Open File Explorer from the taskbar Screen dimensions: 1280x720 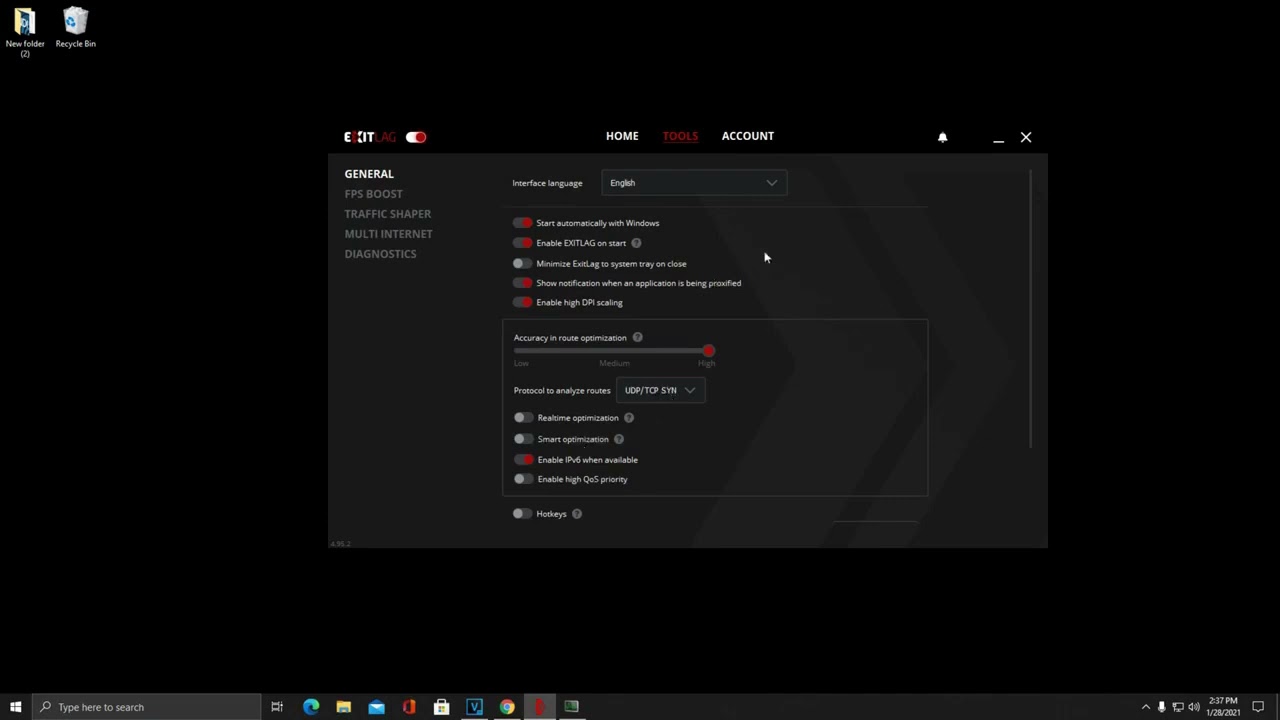344,707
